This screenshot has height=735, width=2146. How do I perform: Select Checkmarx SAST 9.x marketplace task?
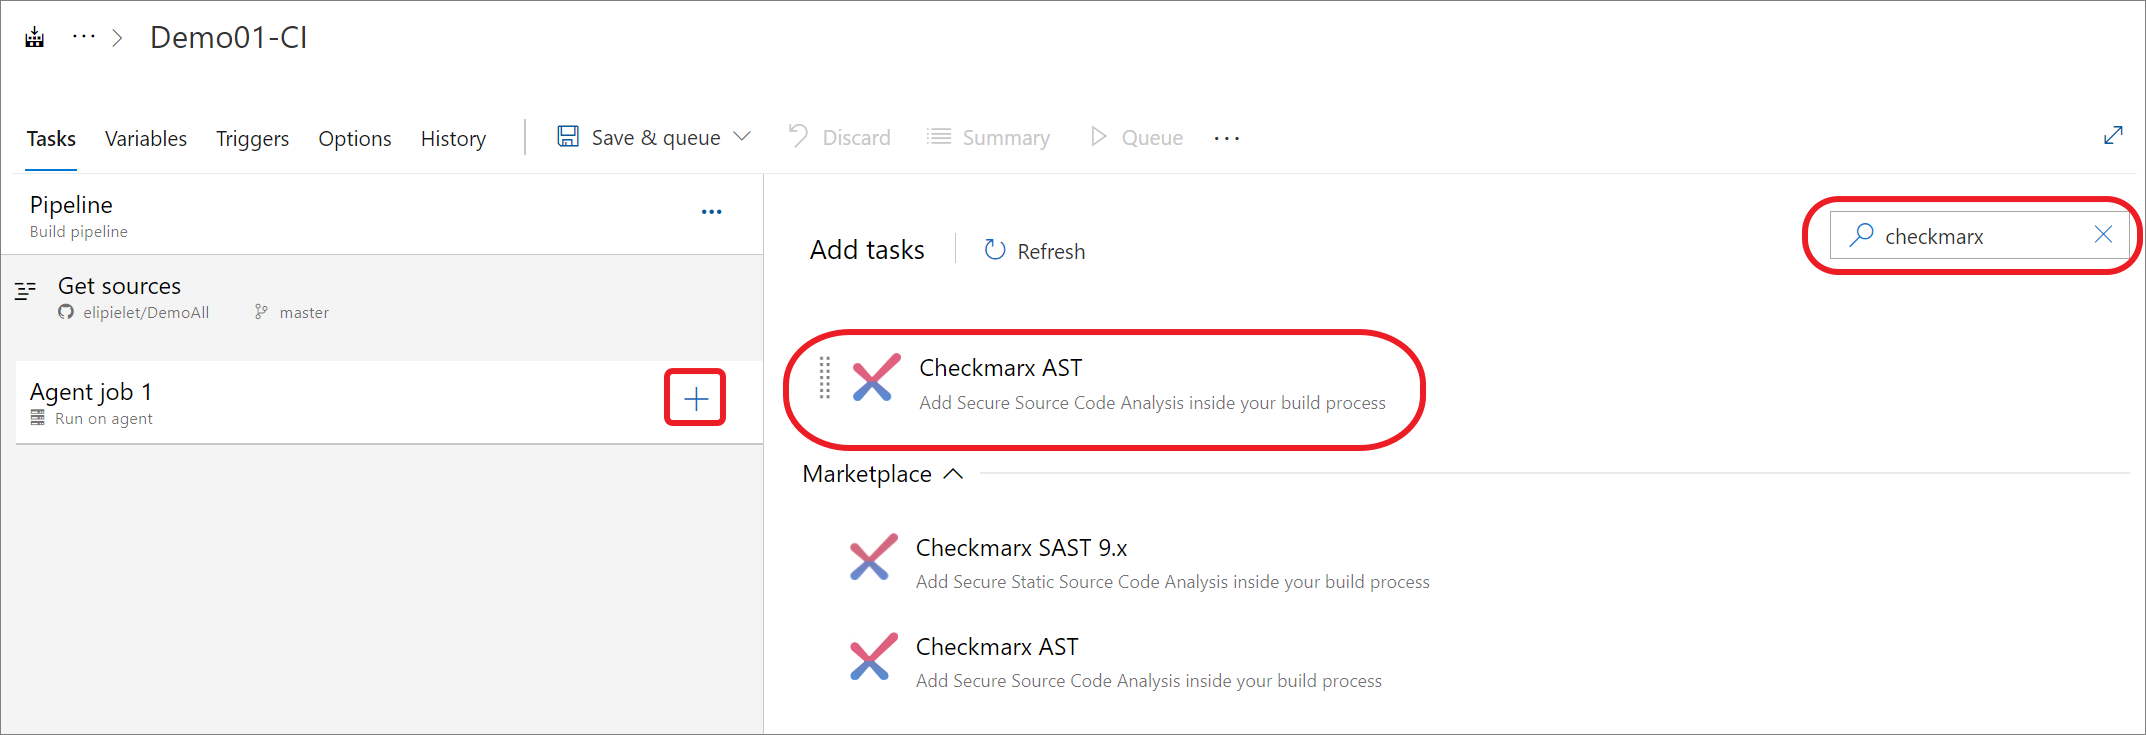coord(1140,563)
